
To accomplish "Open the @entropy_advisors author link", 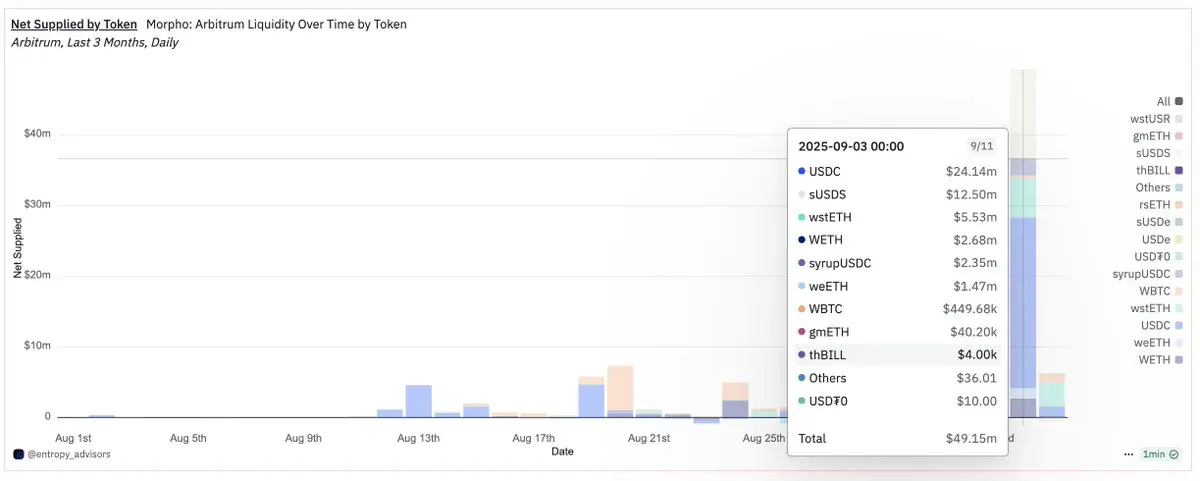I will coord(69,454).
